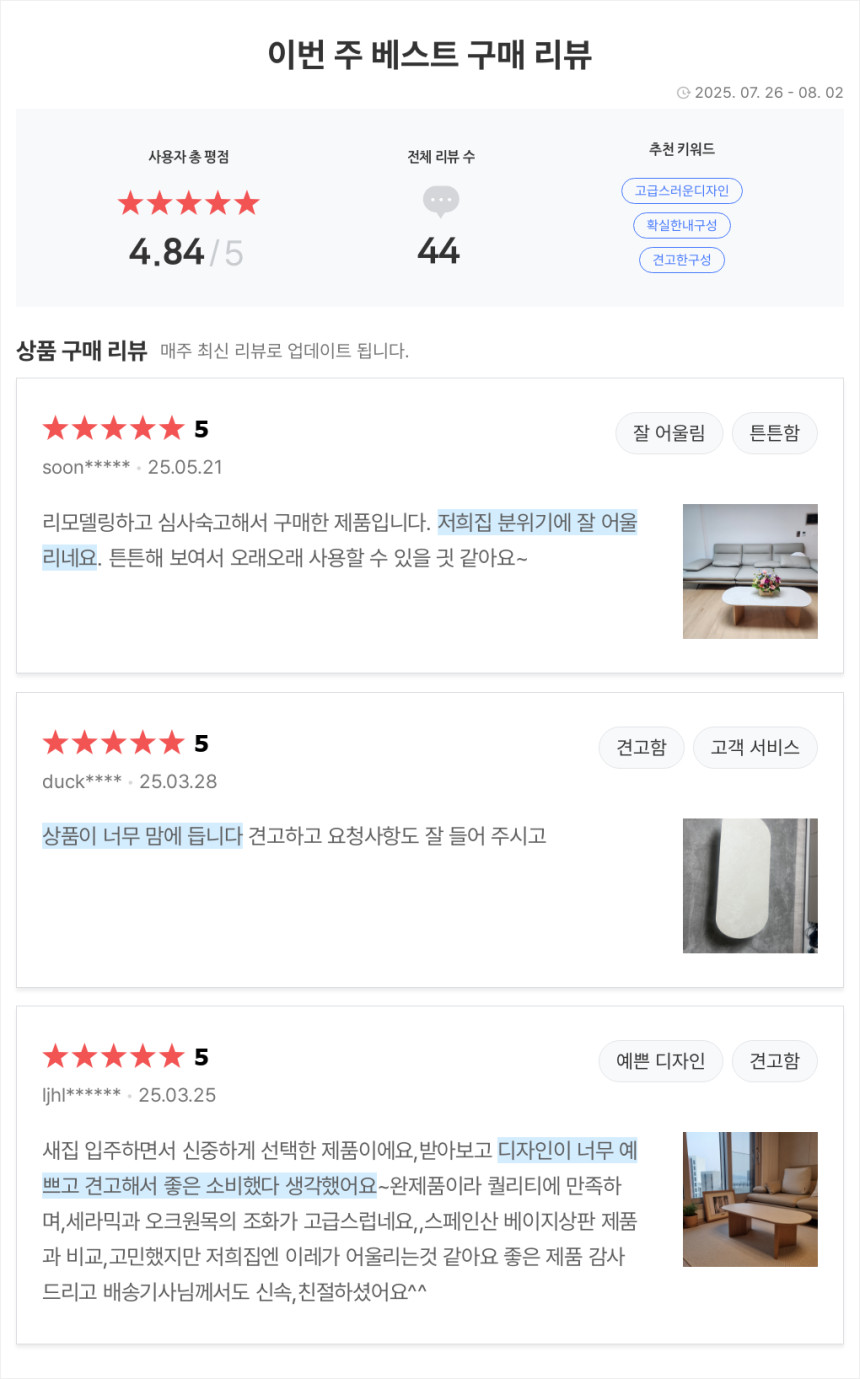Click the star rating in ljhl****** review
The height and width of the screenshot is (1379, 860).
114,1057
